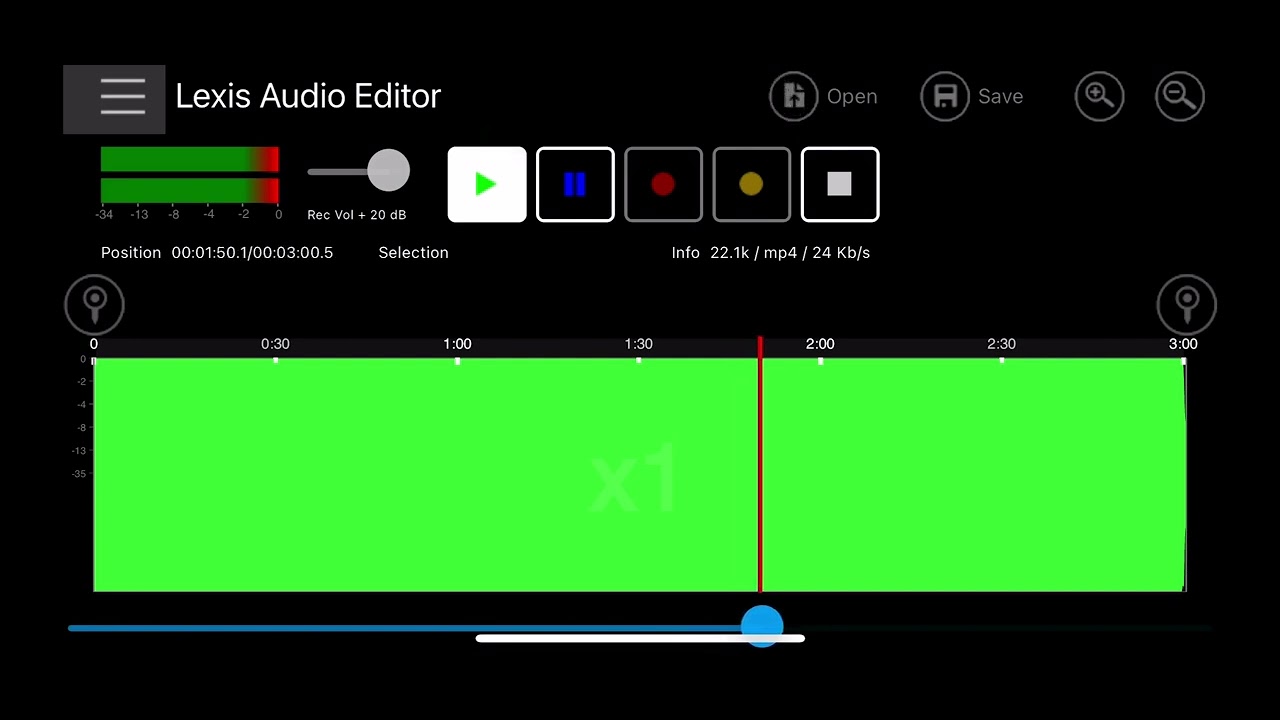The image size is (1280, 720).
Task: Open the hamburger menu
Action: [x=114, y=99]
